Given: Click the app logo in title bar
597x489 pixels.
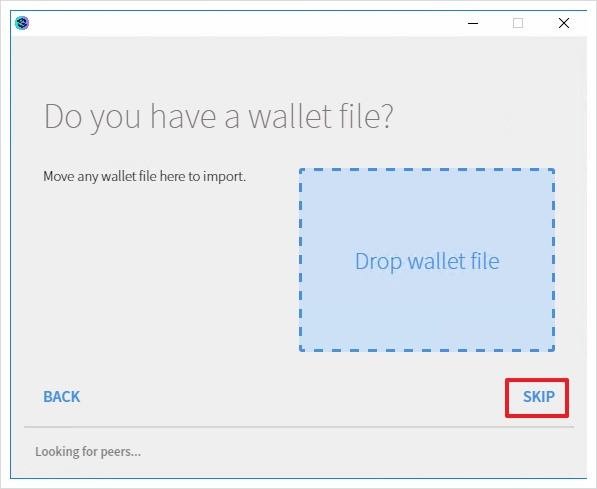Looking at the screenshot, I should [x=22, y=23].
